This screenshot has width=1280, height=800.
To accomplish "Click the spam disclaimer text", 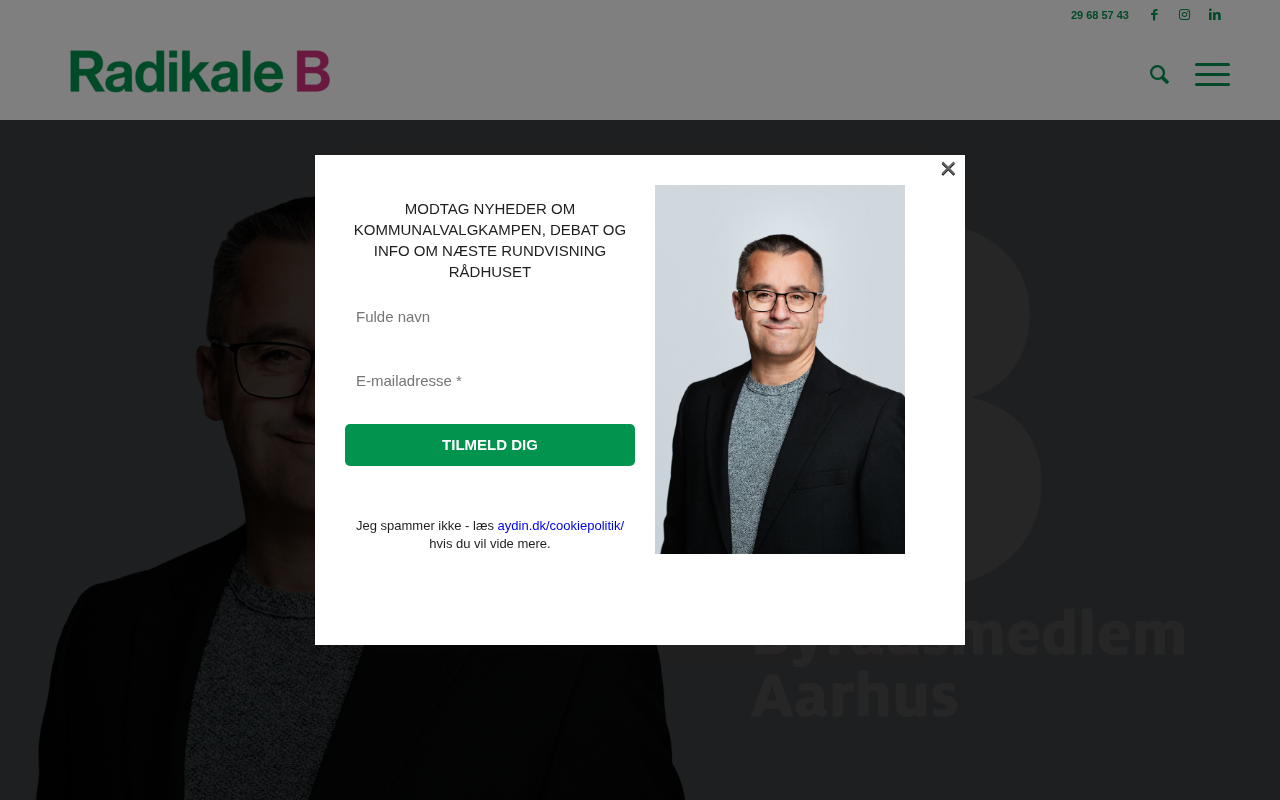I will pyautogui.click(x=490, y=535).
